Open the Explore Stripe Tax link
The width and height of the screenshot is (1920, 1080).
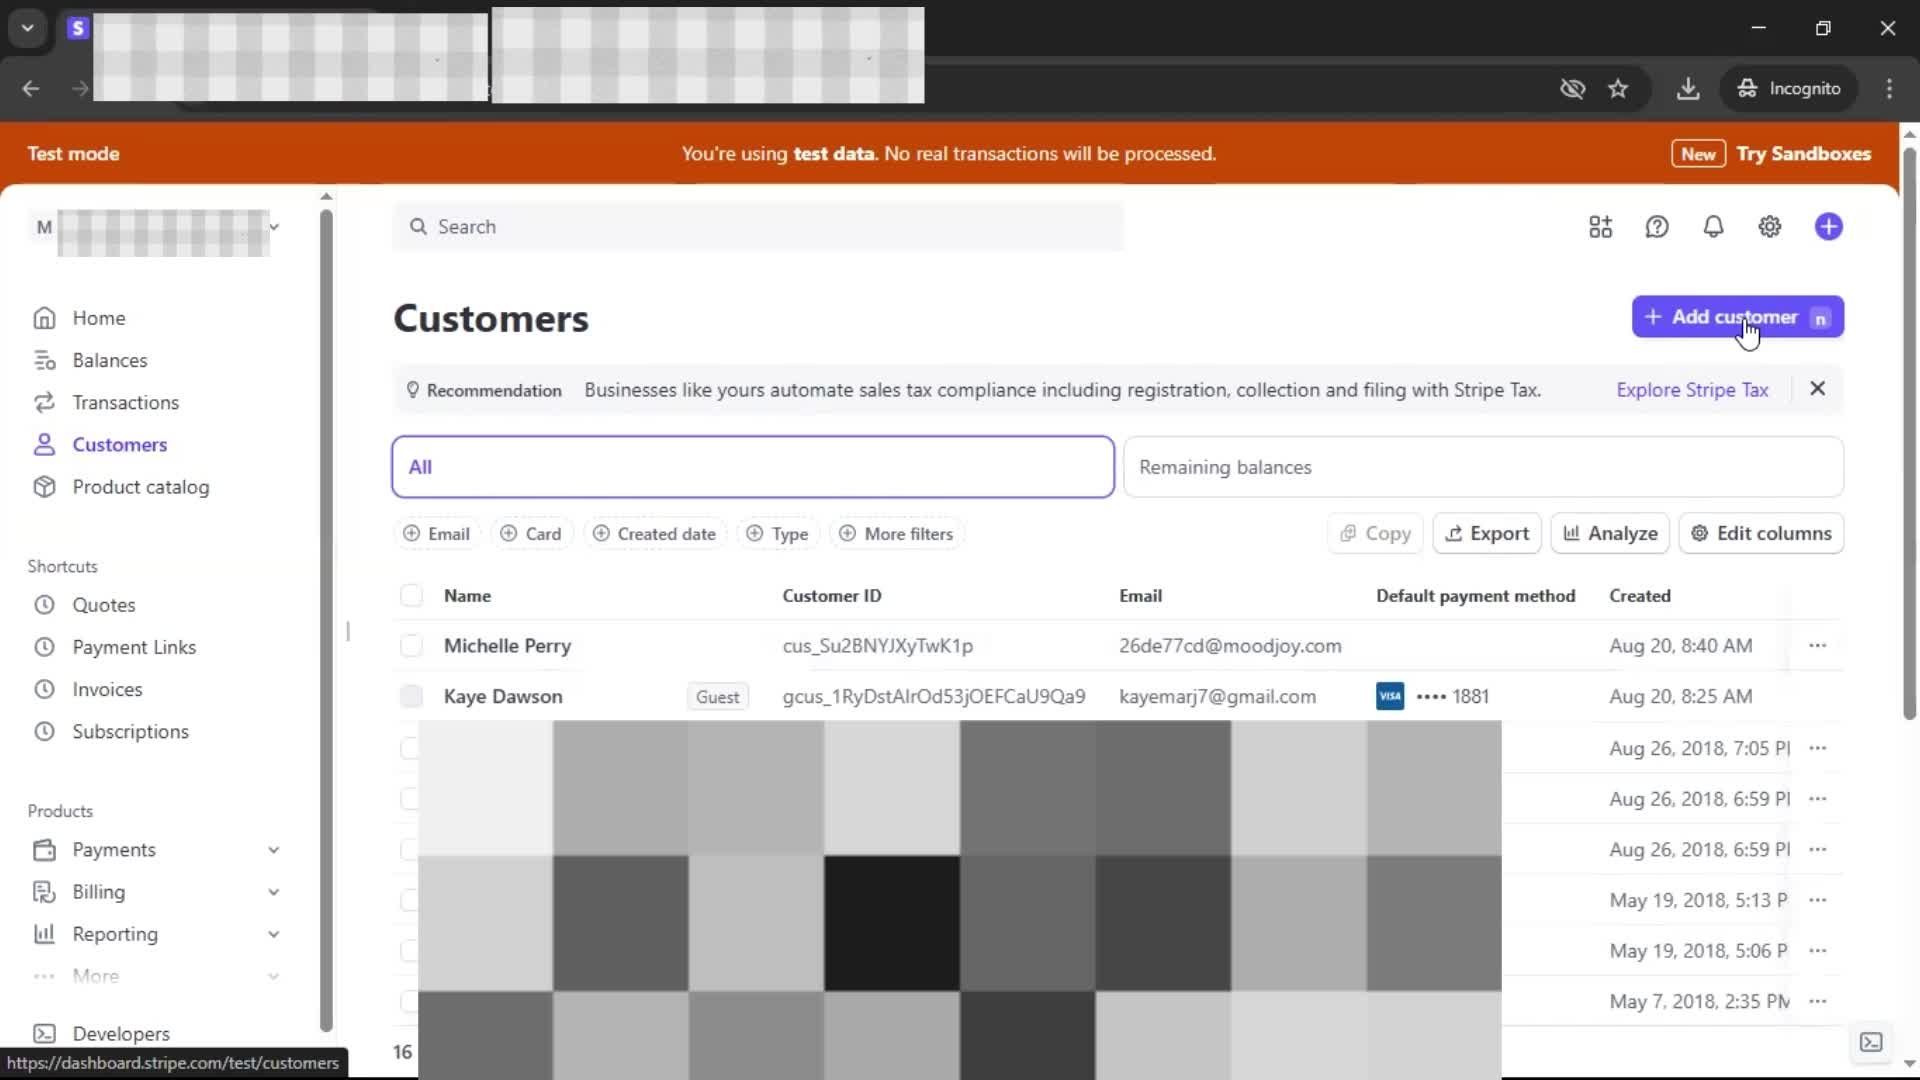1692,390
